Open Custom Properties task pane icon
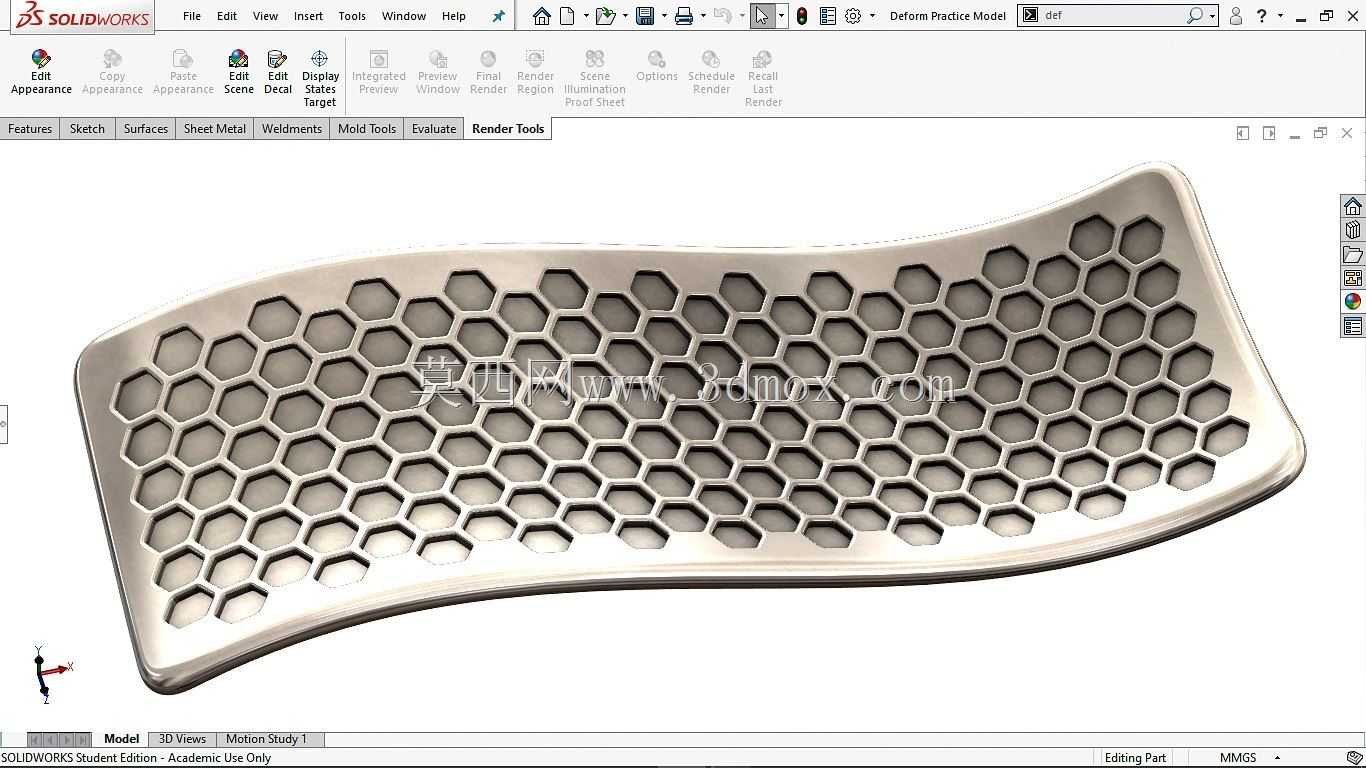Viewport: 1366px width, 768px height. click(x=1353, y=326)
